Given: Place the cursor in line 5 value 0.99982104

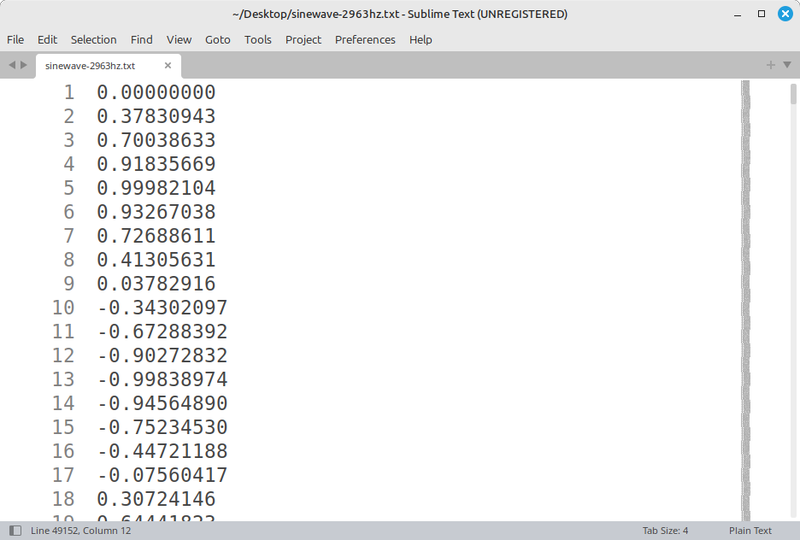Looking at the screenshot, I should pyautogui.click(x=156, y=188).
